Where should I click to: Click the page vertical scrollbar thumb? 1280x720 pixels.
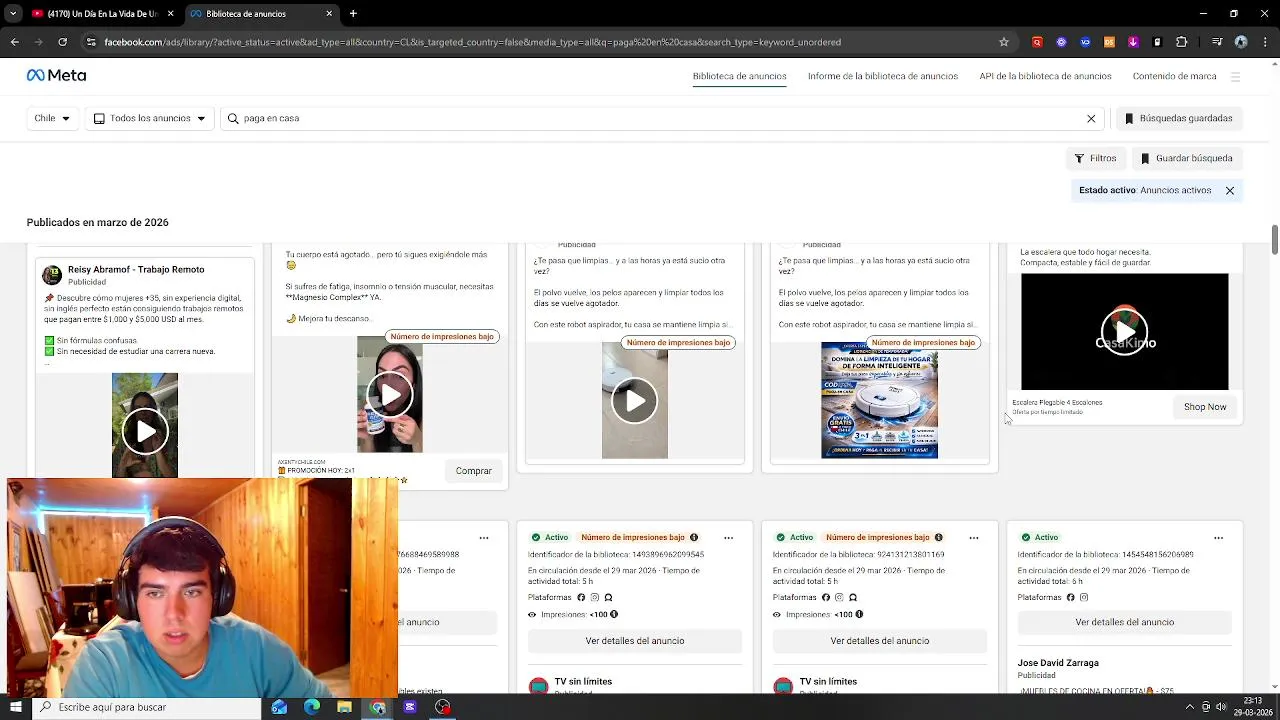pos(1274,240)
